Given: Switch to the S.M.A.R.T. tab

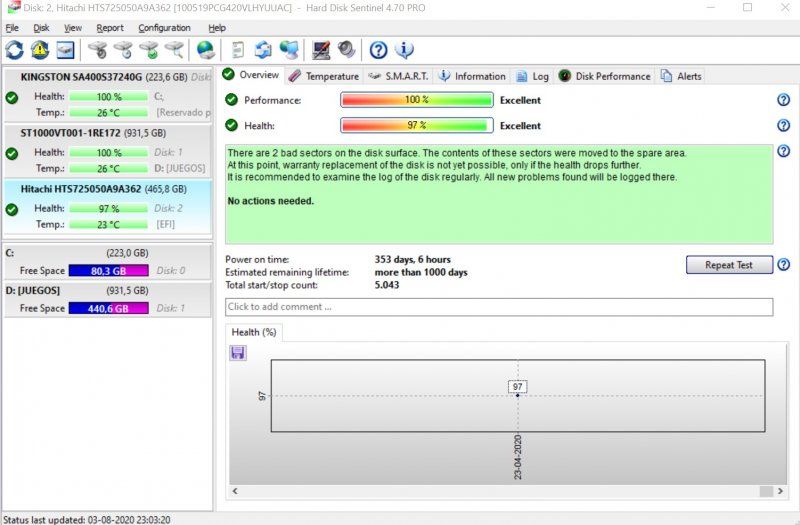Looking at the screenshot, I should point(398,76).
